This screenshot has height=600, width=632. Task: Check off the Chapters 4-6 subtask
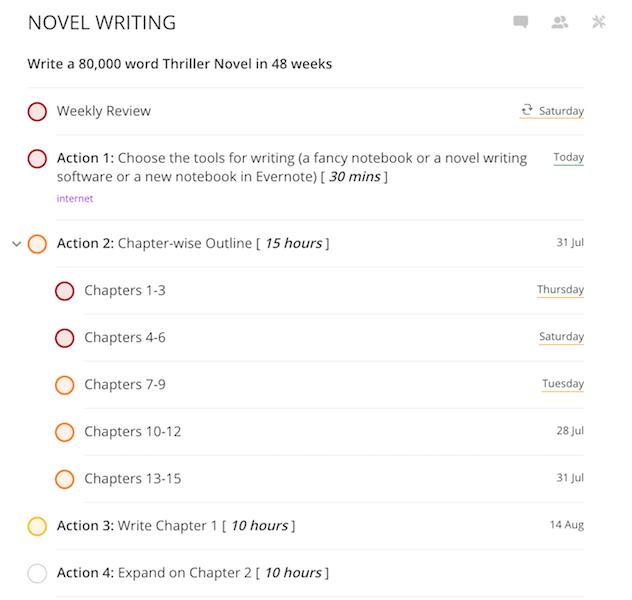[64, 338]
